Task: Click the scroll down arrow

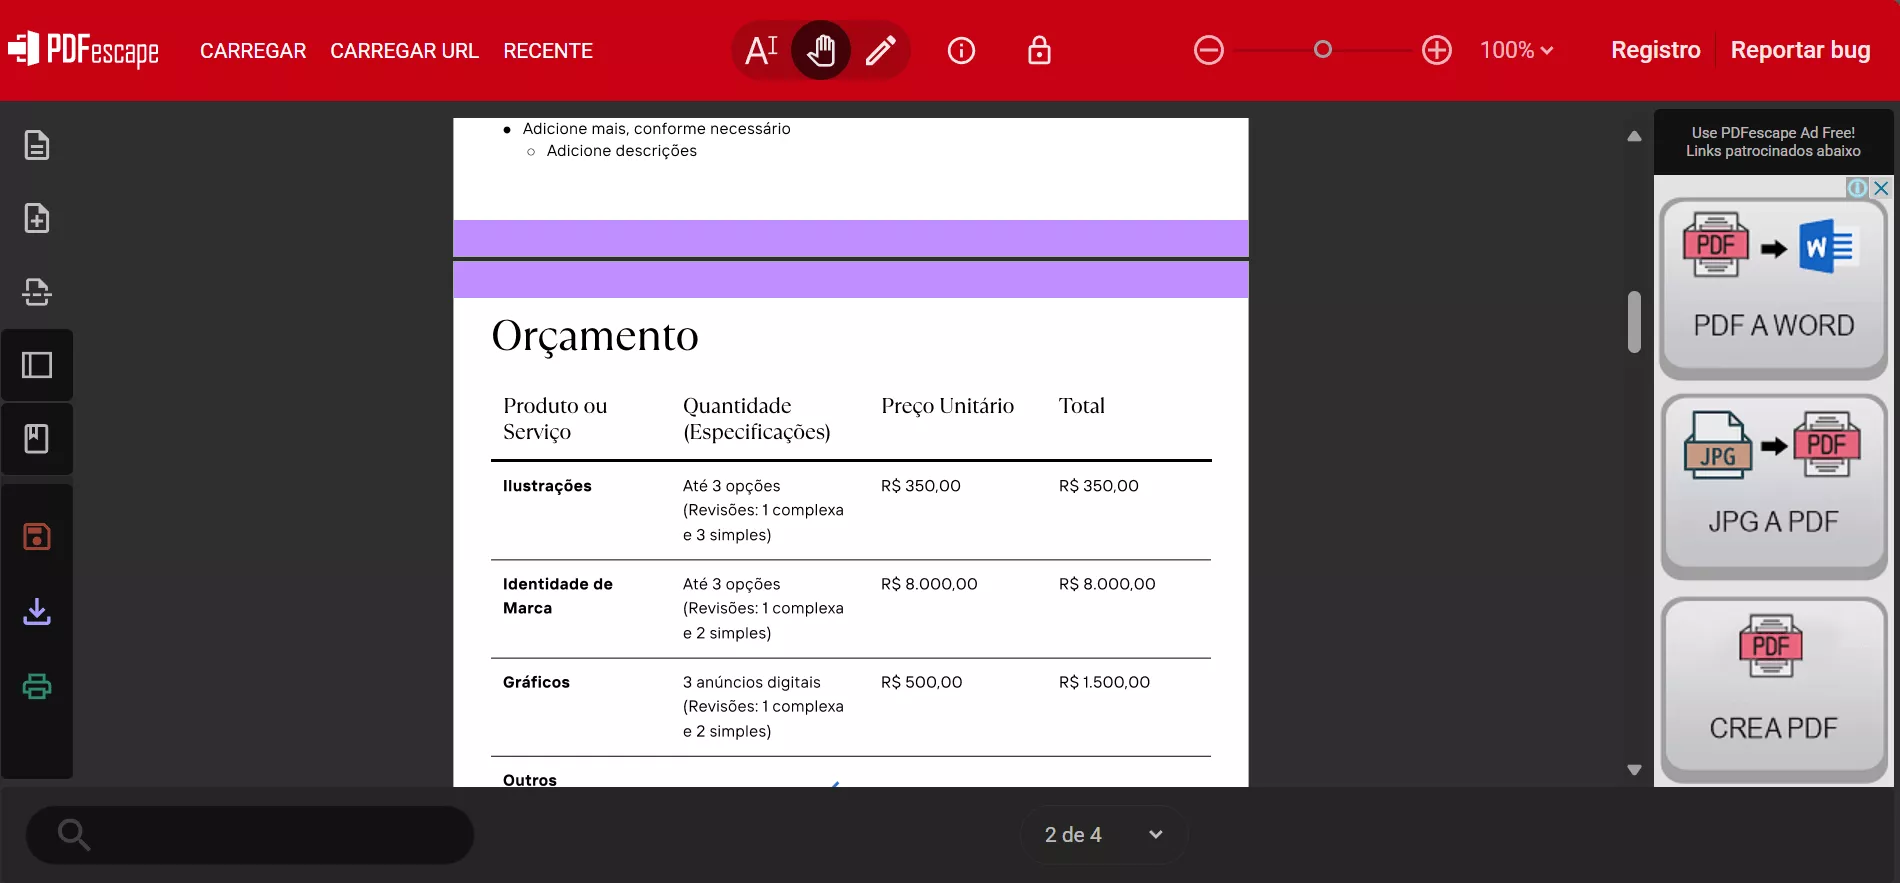Action: 1634,770
